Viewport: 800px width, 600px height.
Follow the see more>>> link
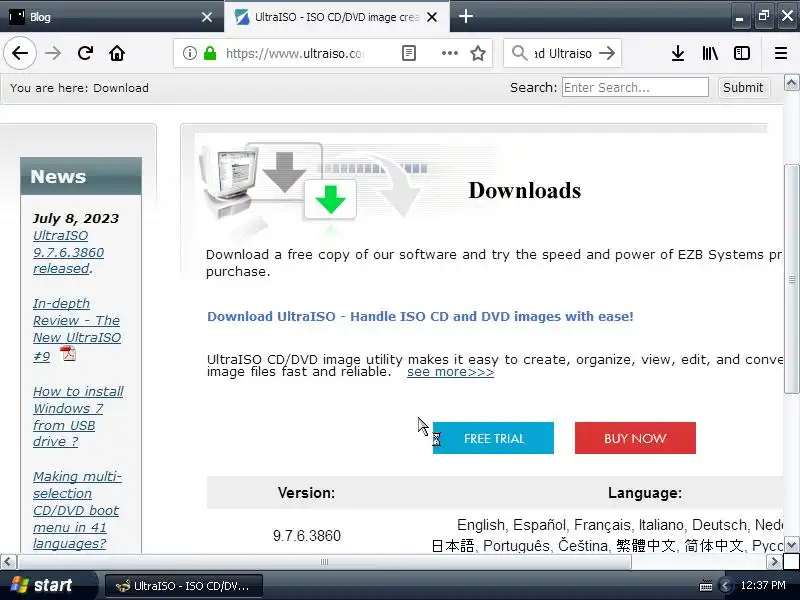[x=451, y=372]
